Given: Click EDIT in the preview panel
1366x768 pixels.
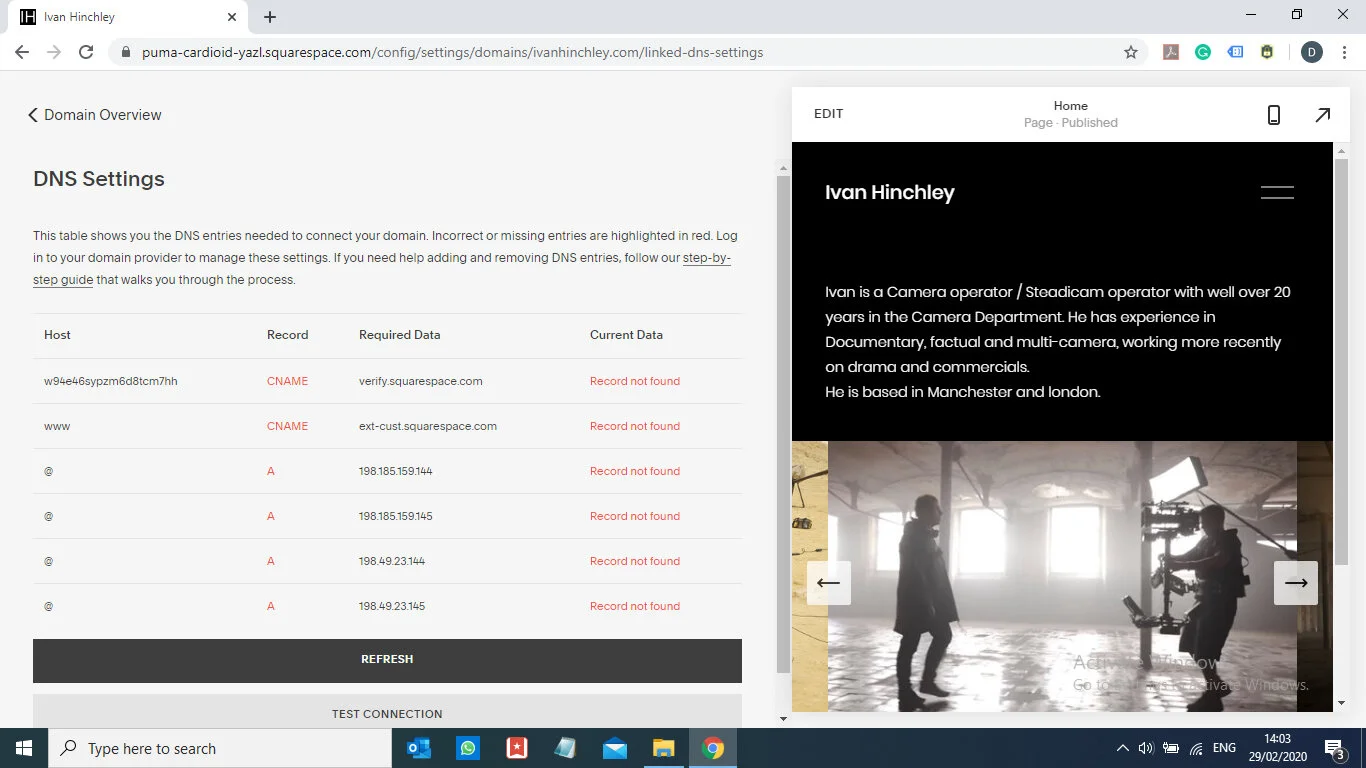Looking at the screenshot, I should point(828,114).
